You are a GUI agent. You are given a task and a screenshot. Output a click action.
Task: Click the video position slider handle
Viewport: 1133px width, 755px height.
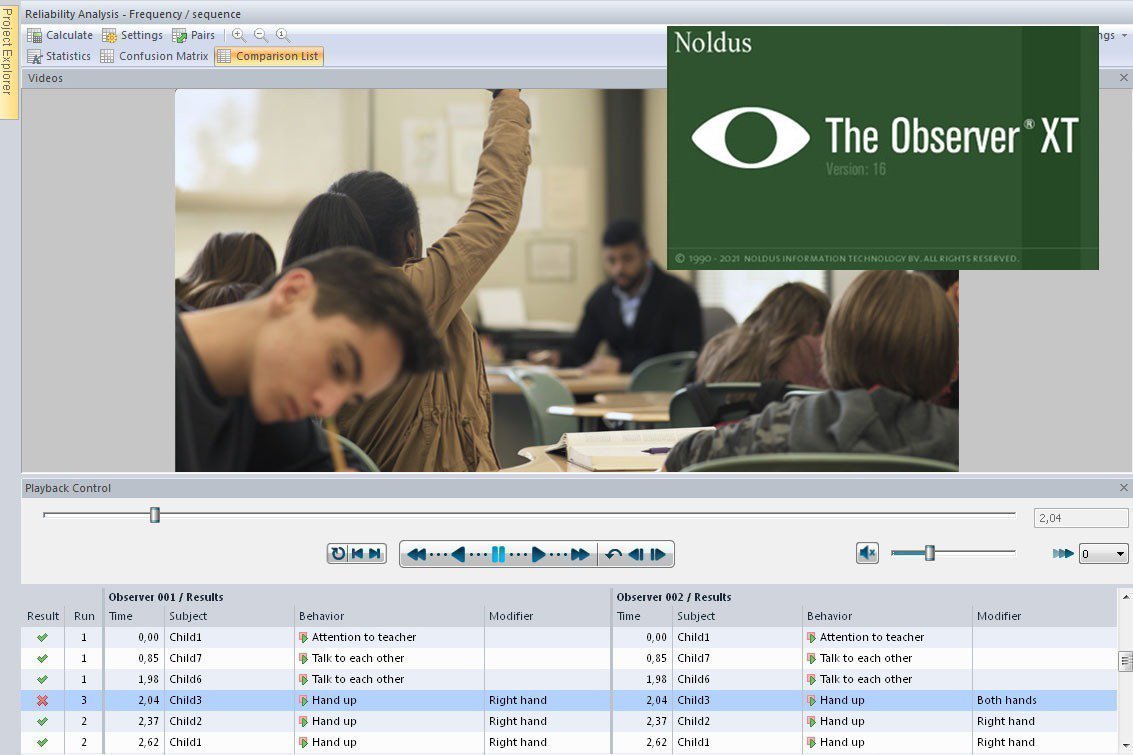pyautogui.click(x=155, y=515)
